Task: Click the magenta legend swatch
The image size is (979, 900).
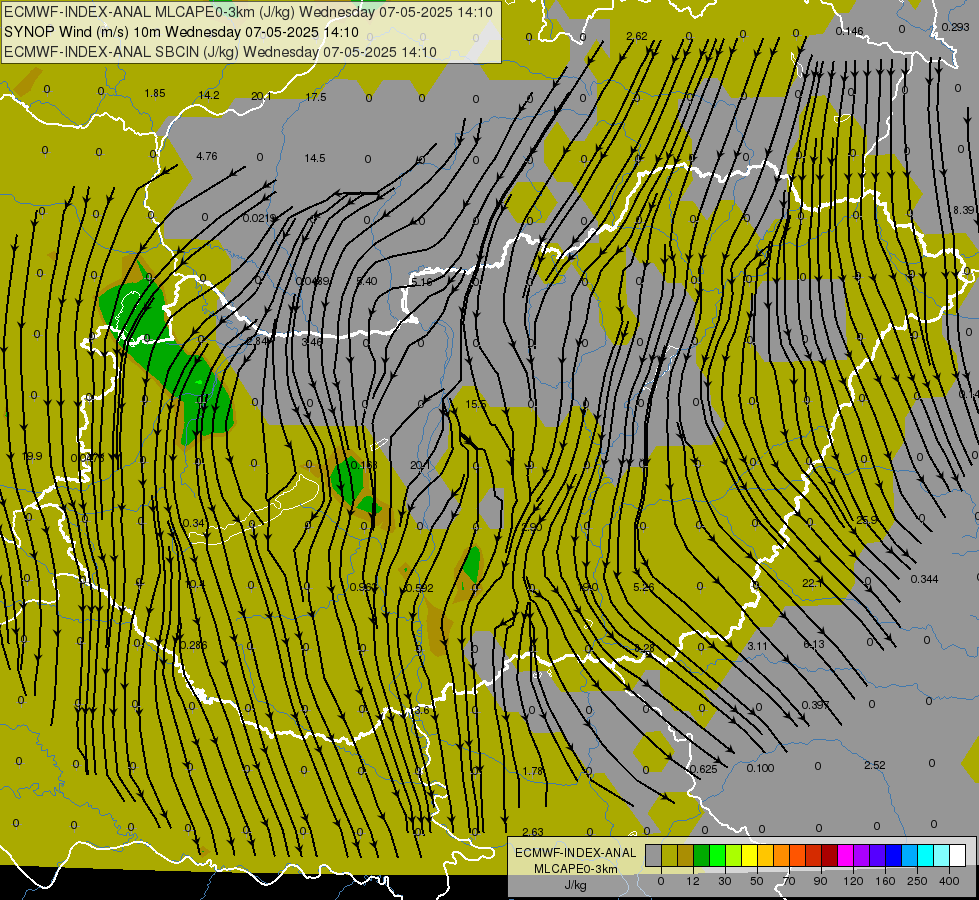Action: coord(845,856)
